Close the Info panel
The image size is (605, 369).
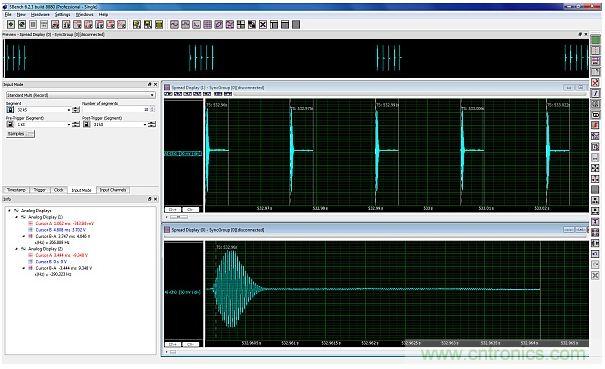155,199
